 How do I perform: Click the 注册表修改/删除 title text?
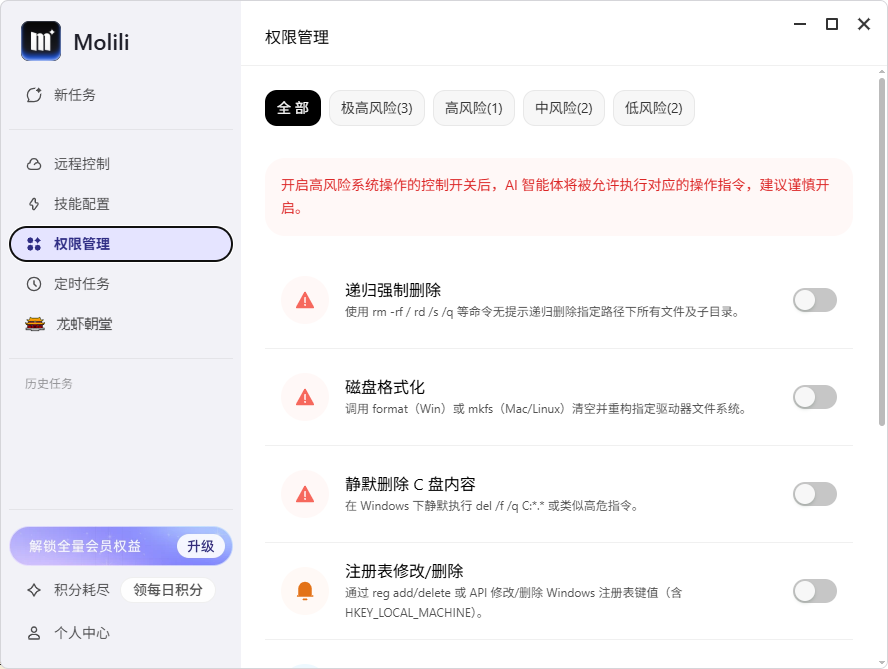[x=404, y=571]
